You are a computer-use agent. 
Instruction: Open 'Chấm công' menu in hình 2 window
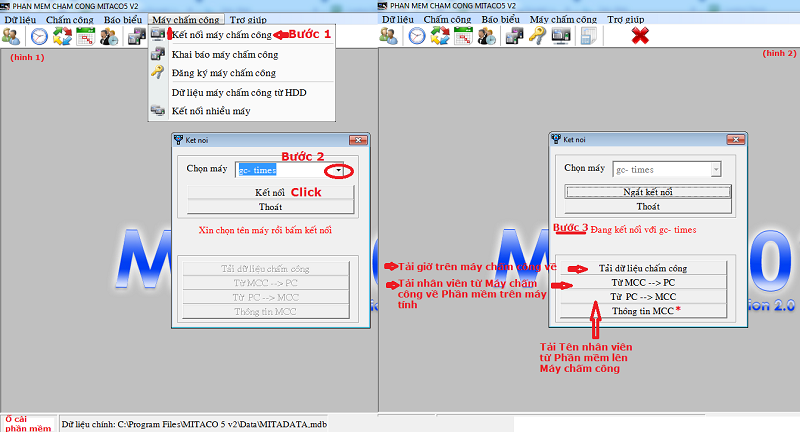click(x=447, y=19)
